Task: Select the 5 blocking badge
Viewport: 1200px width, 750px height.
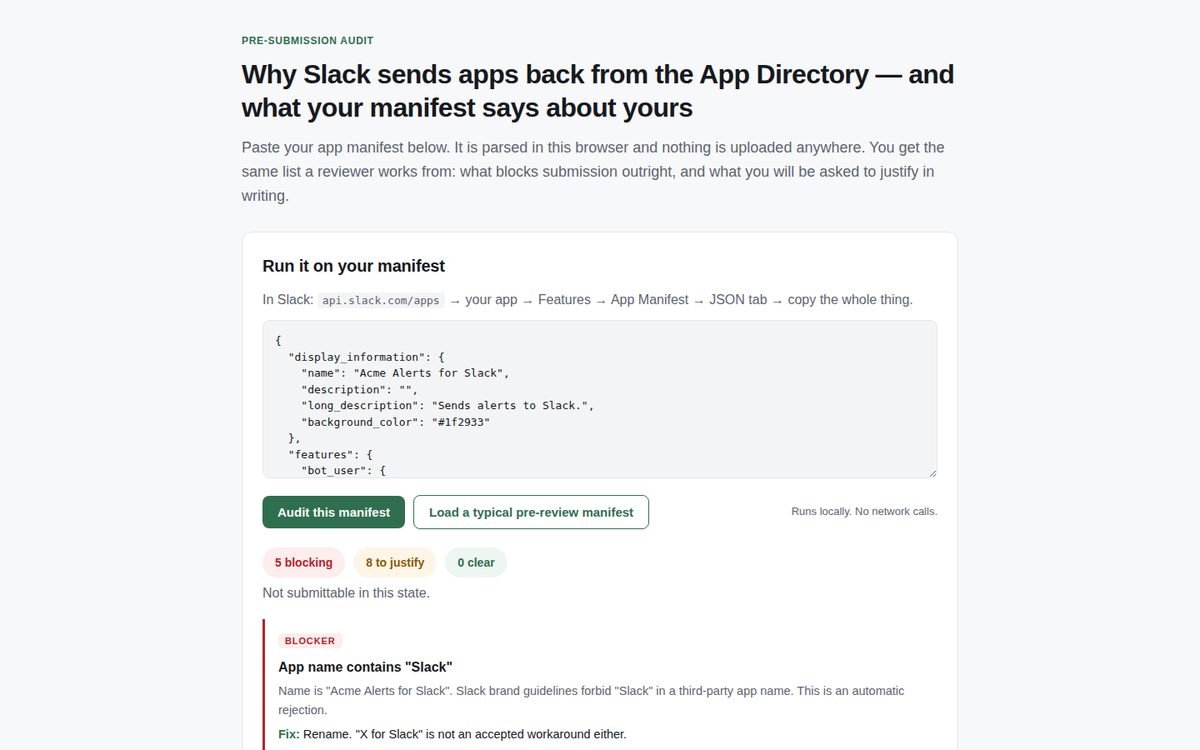Action: coord(304,563)
